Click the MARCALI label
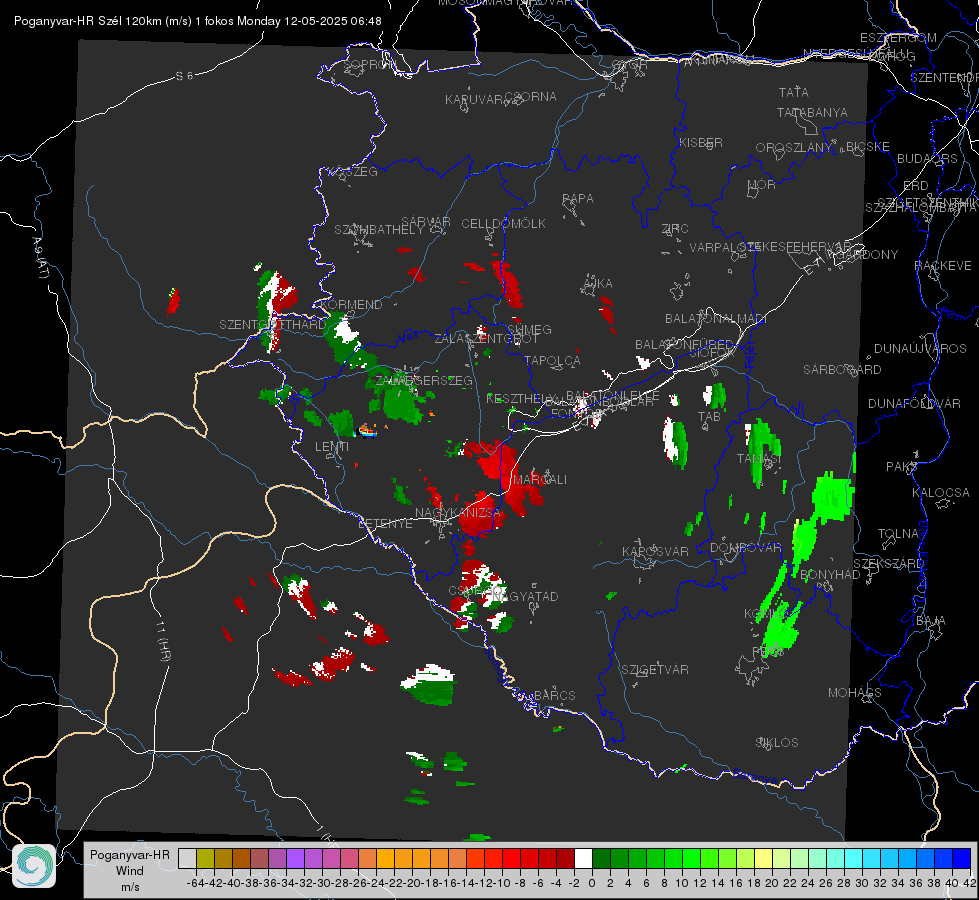This screenshot has width=979, height=900. tap(540, 480)
